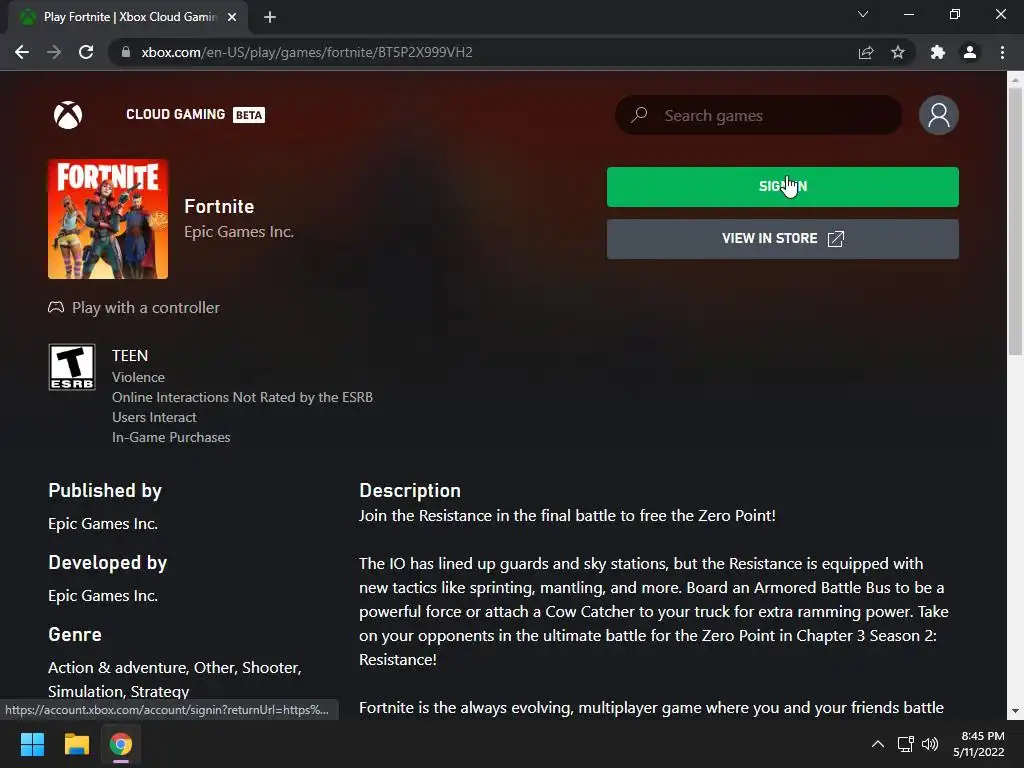Go back using browser back arrow
Screen dimensions: 1024x768
tap(22, 52)
